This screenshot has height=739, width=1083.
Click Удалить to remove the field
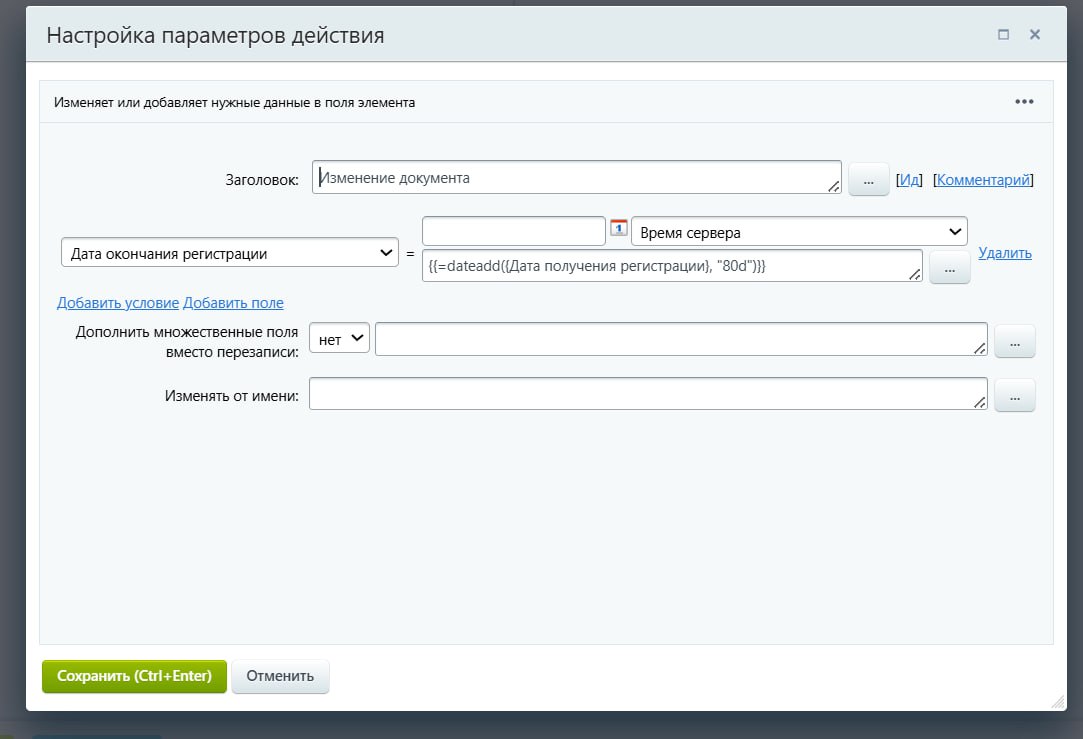[1005, 253]
